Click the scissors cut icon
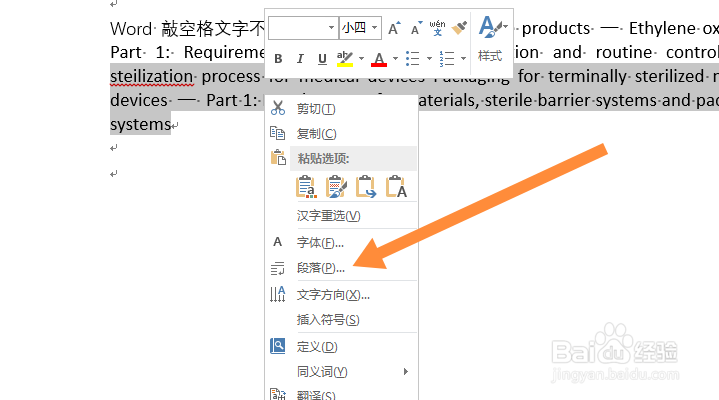Viewport: 719px width, 400px height. coord(277,108)
